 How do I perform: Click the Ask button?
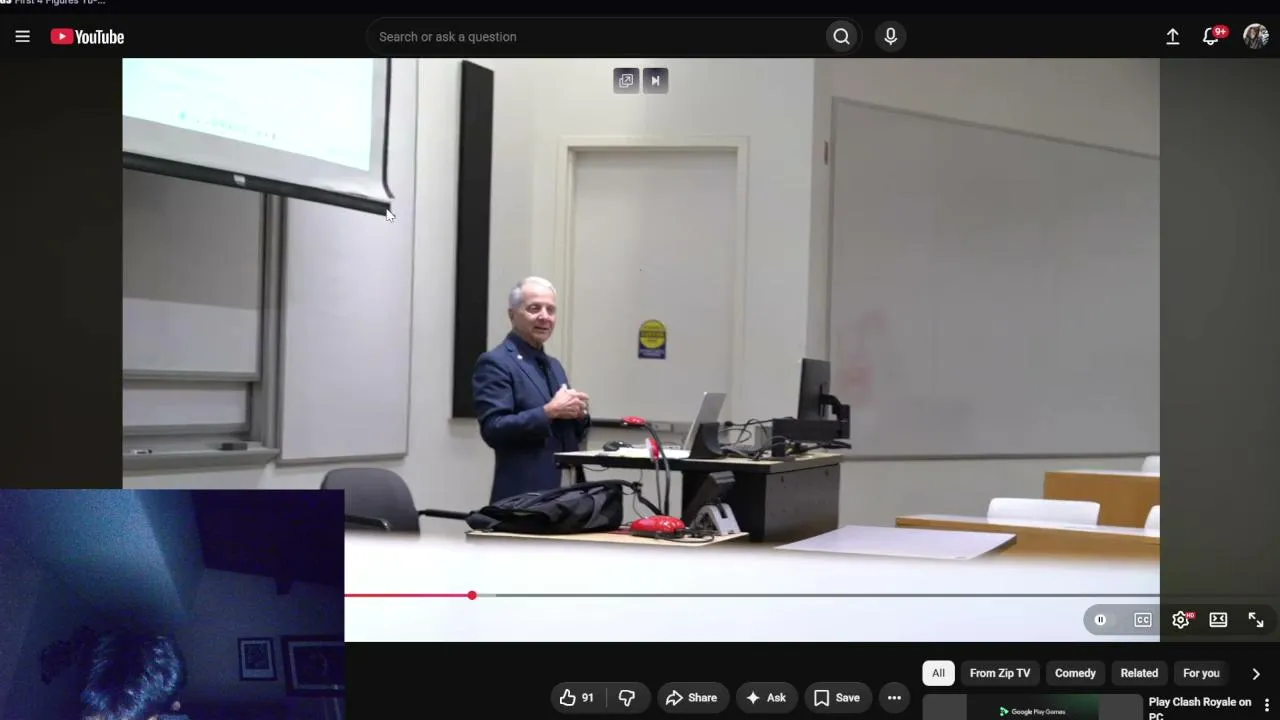coord(766,698)
